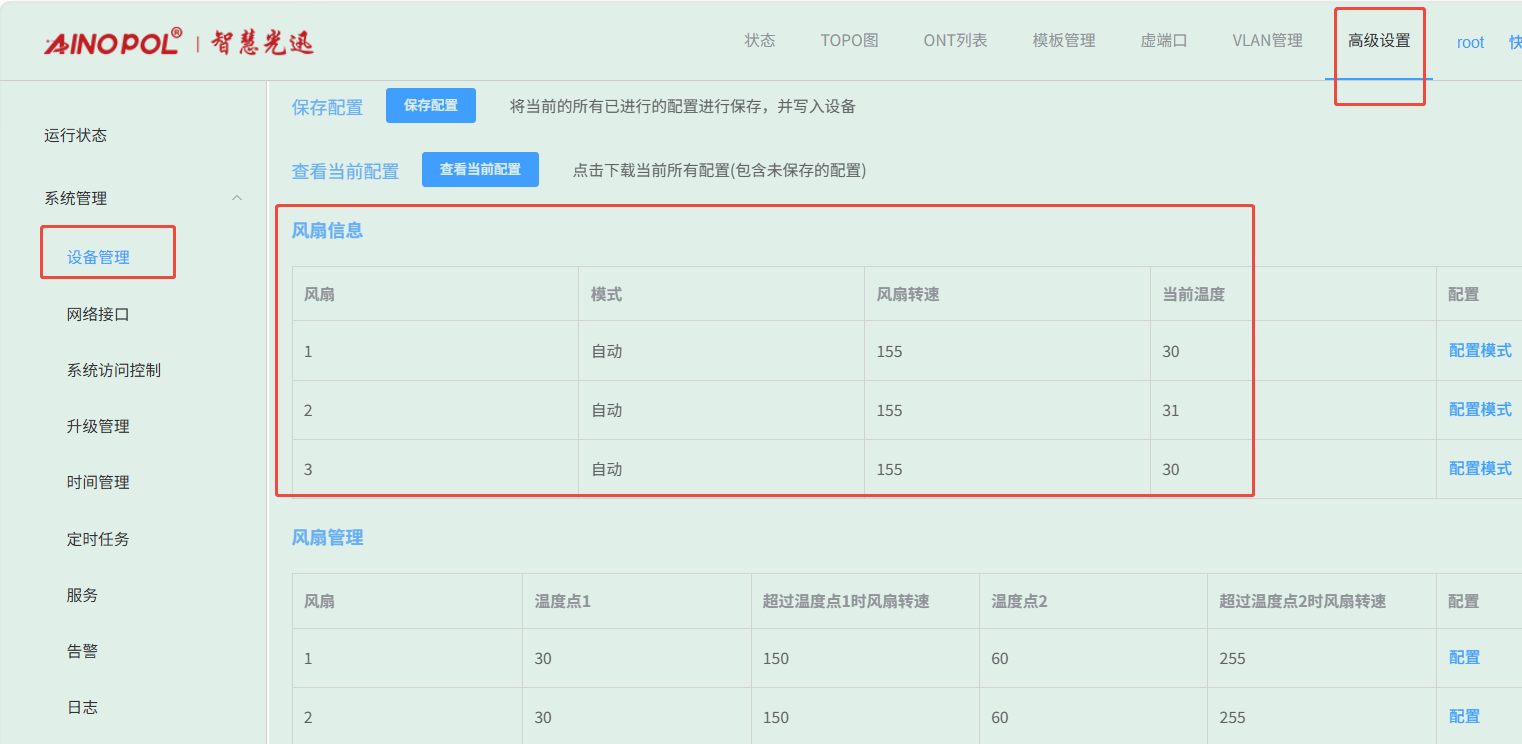Open 运行状态 in the sidebar
This screenshot has height=744, width=1522.
(75, 136)
